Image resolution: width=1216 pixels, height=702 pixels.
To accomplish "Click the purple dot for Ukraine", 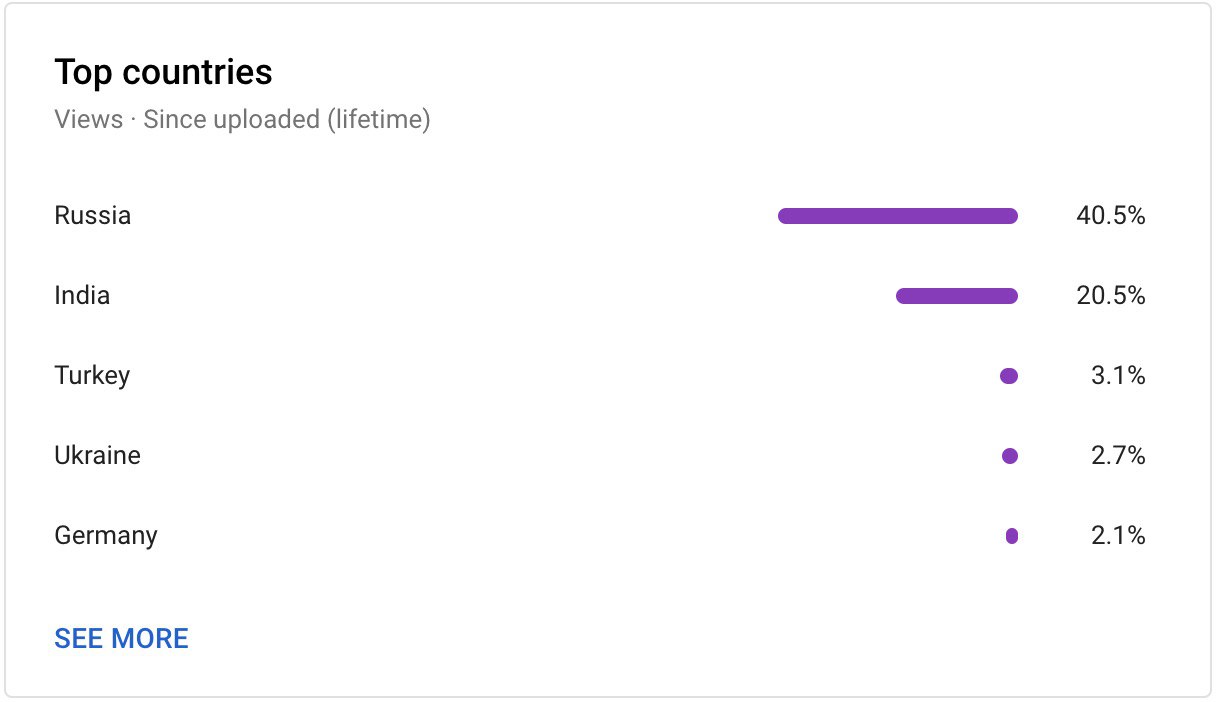I will [x=1010, y=456].
